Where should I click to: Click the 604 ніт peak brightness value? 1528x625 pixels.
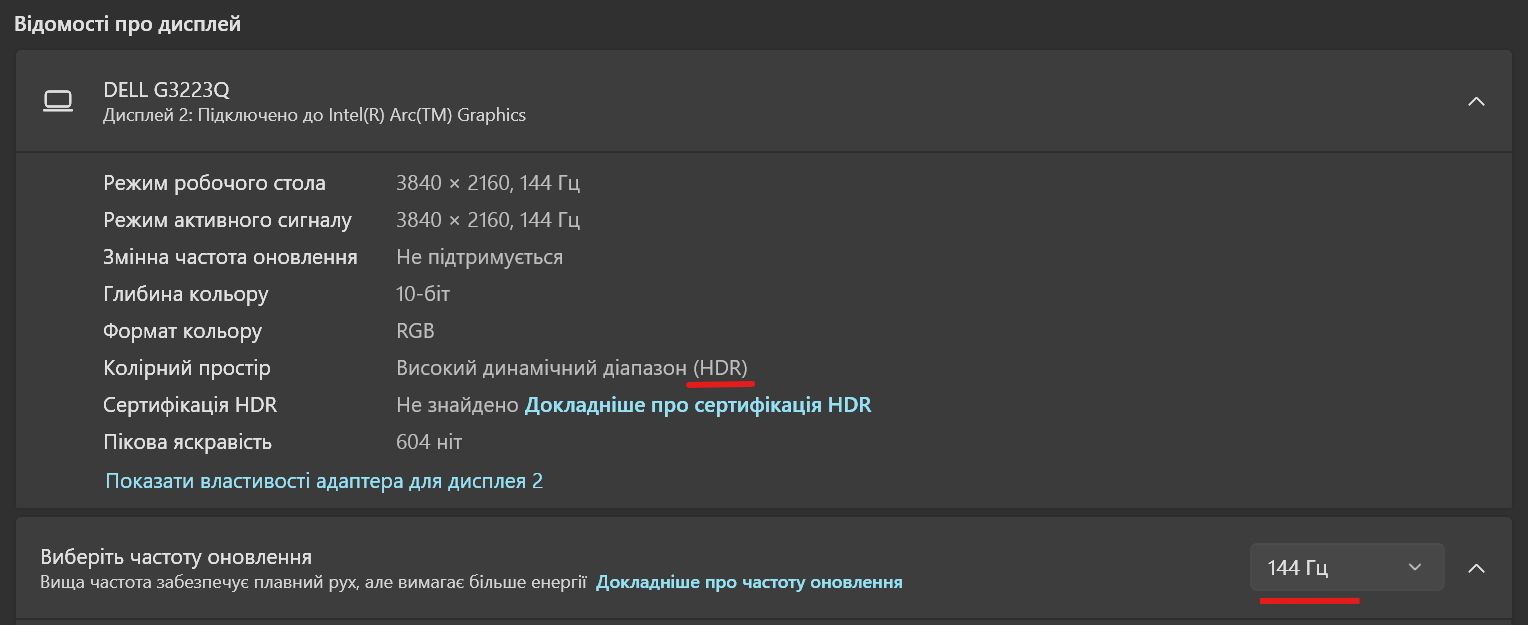pos(429,442)
